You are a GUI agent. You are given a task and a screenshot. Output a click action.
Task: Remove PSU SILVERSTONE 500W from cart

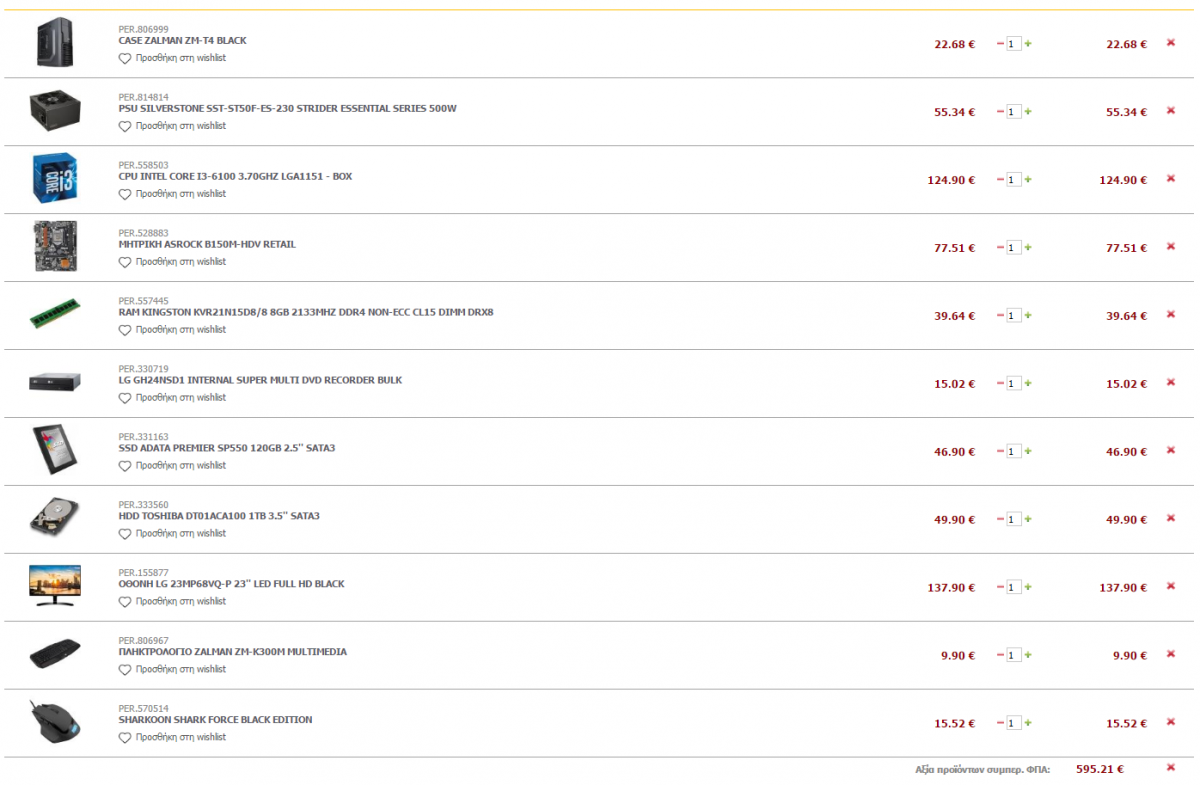pyautogui.click(x=1171, y=111)
